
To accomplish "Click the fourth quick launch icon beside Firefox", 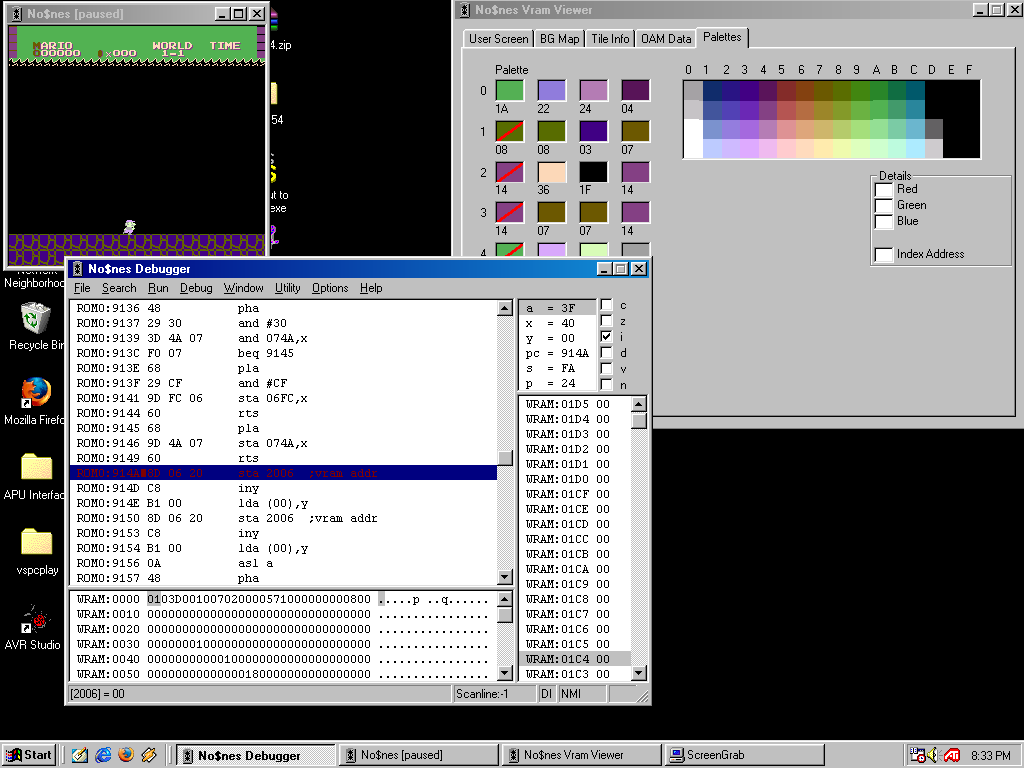I will coord(149,755).
